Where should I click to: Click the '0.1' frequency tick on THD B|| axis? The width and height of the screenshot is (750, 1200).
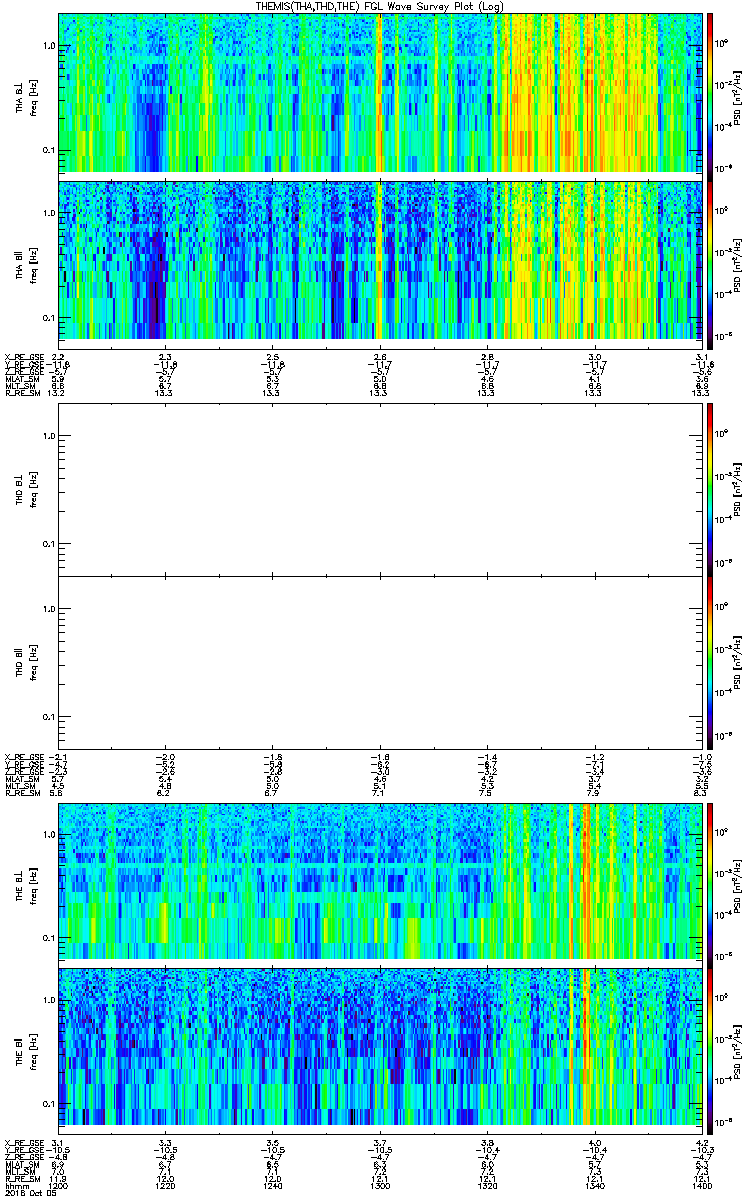click(x=49, y=718)
